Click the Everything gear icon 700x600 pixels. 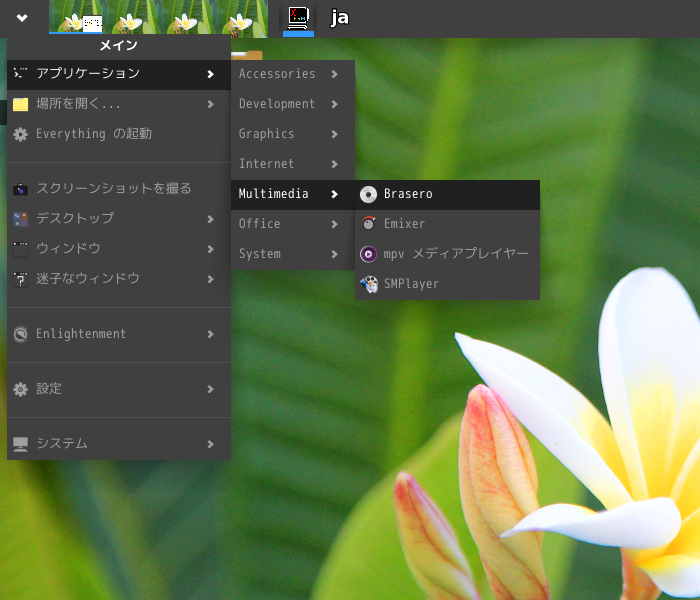pos(21,134)
